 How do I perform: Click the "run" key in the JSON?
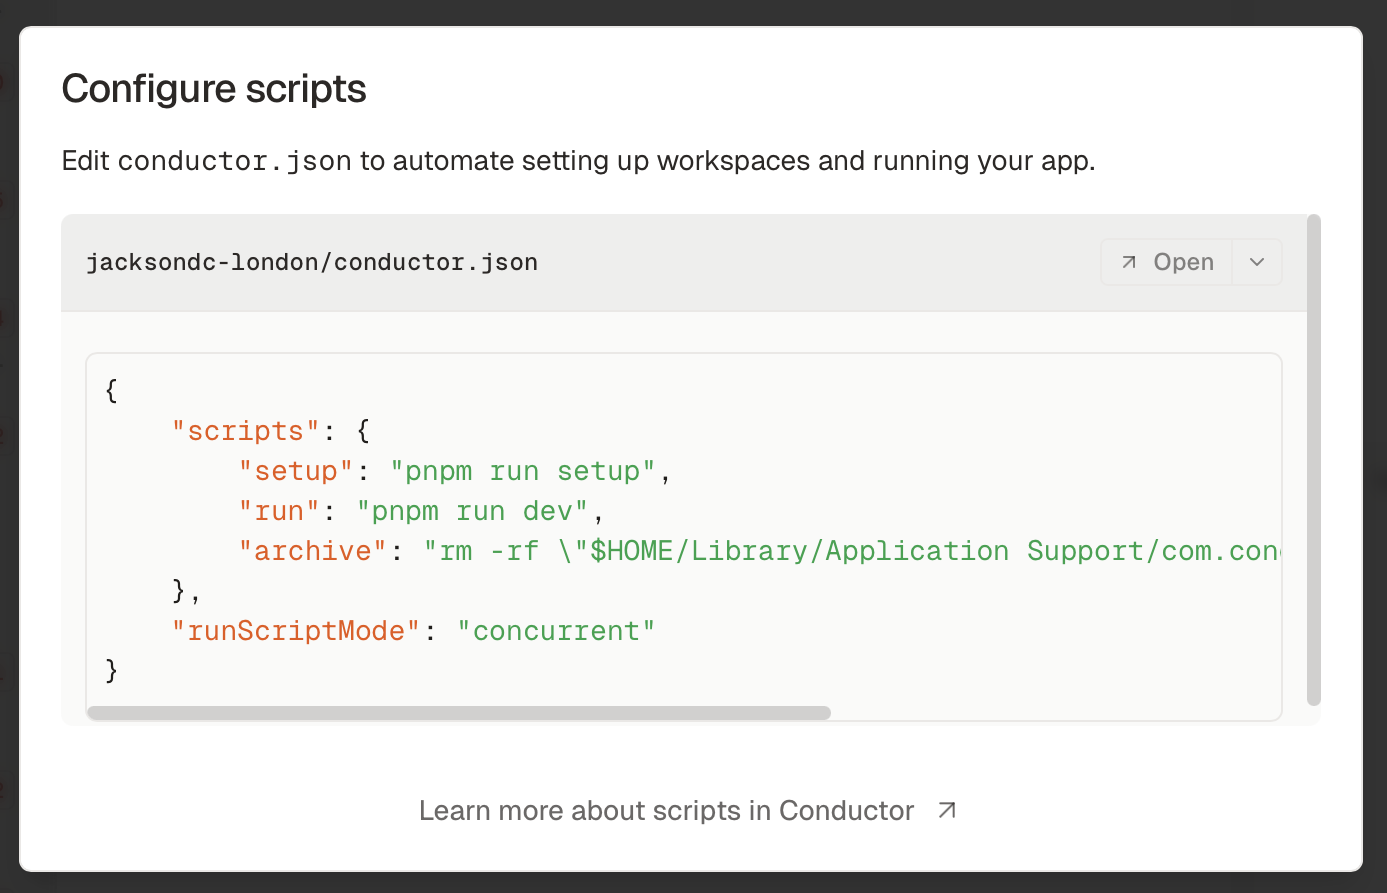279,511
